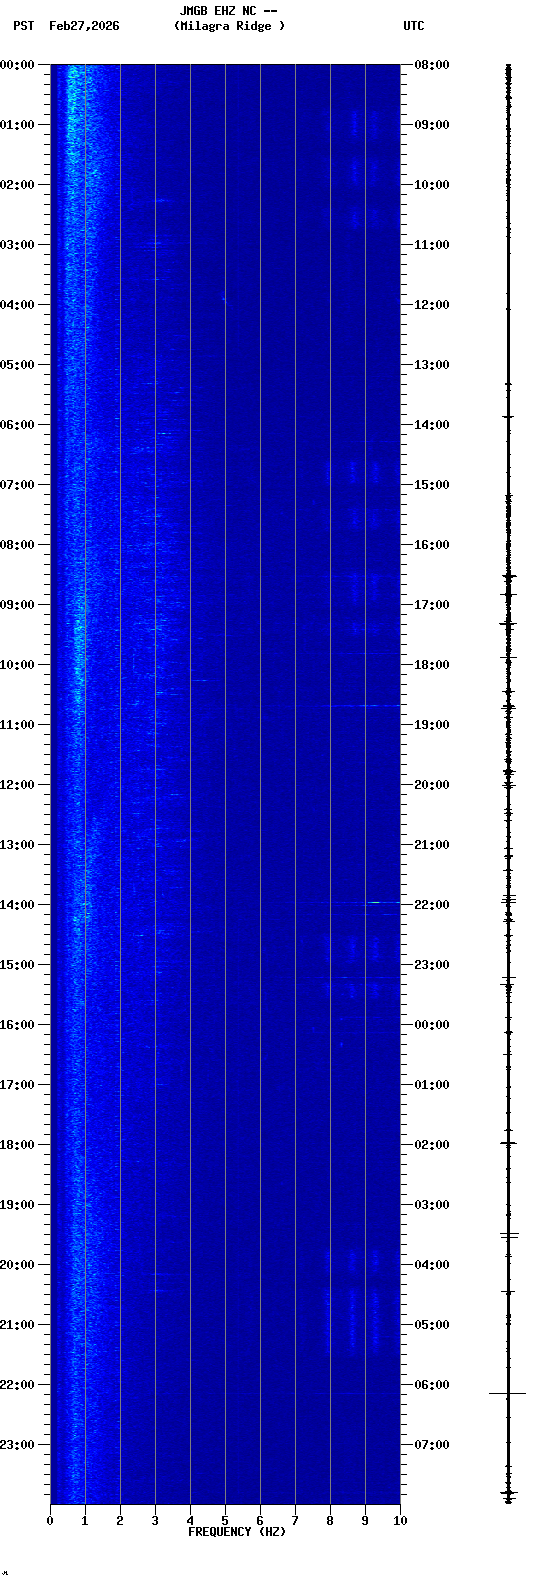Screen dimensions: 552x1584
Task: Click the 10:00 PST time label
Action: [x=17, y=665]
